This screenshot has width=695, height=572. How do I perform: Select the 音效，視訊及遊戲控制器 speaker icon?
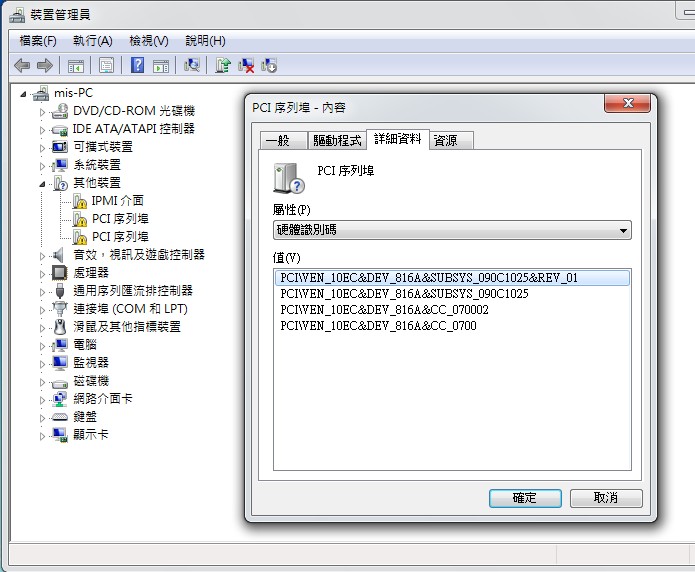[x=59, y=255]
